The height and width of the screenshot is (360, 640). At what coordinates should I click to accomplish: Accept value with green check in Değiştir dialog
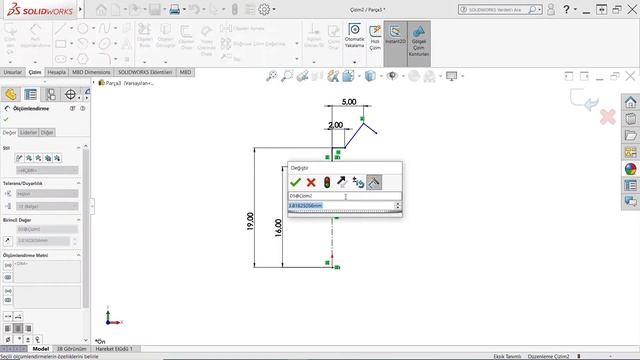pos(296,182)
